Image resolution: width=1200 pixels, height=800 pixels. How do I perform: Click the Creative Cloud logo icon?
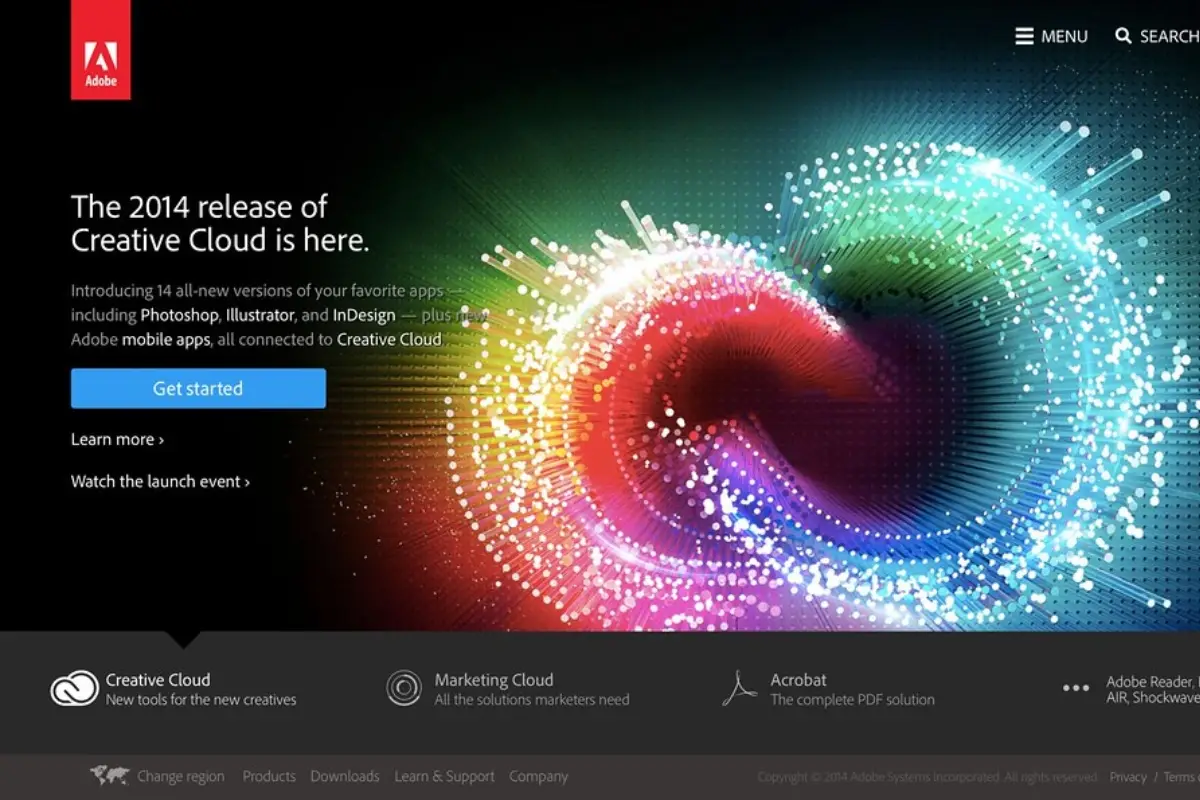tap(72, 688)
